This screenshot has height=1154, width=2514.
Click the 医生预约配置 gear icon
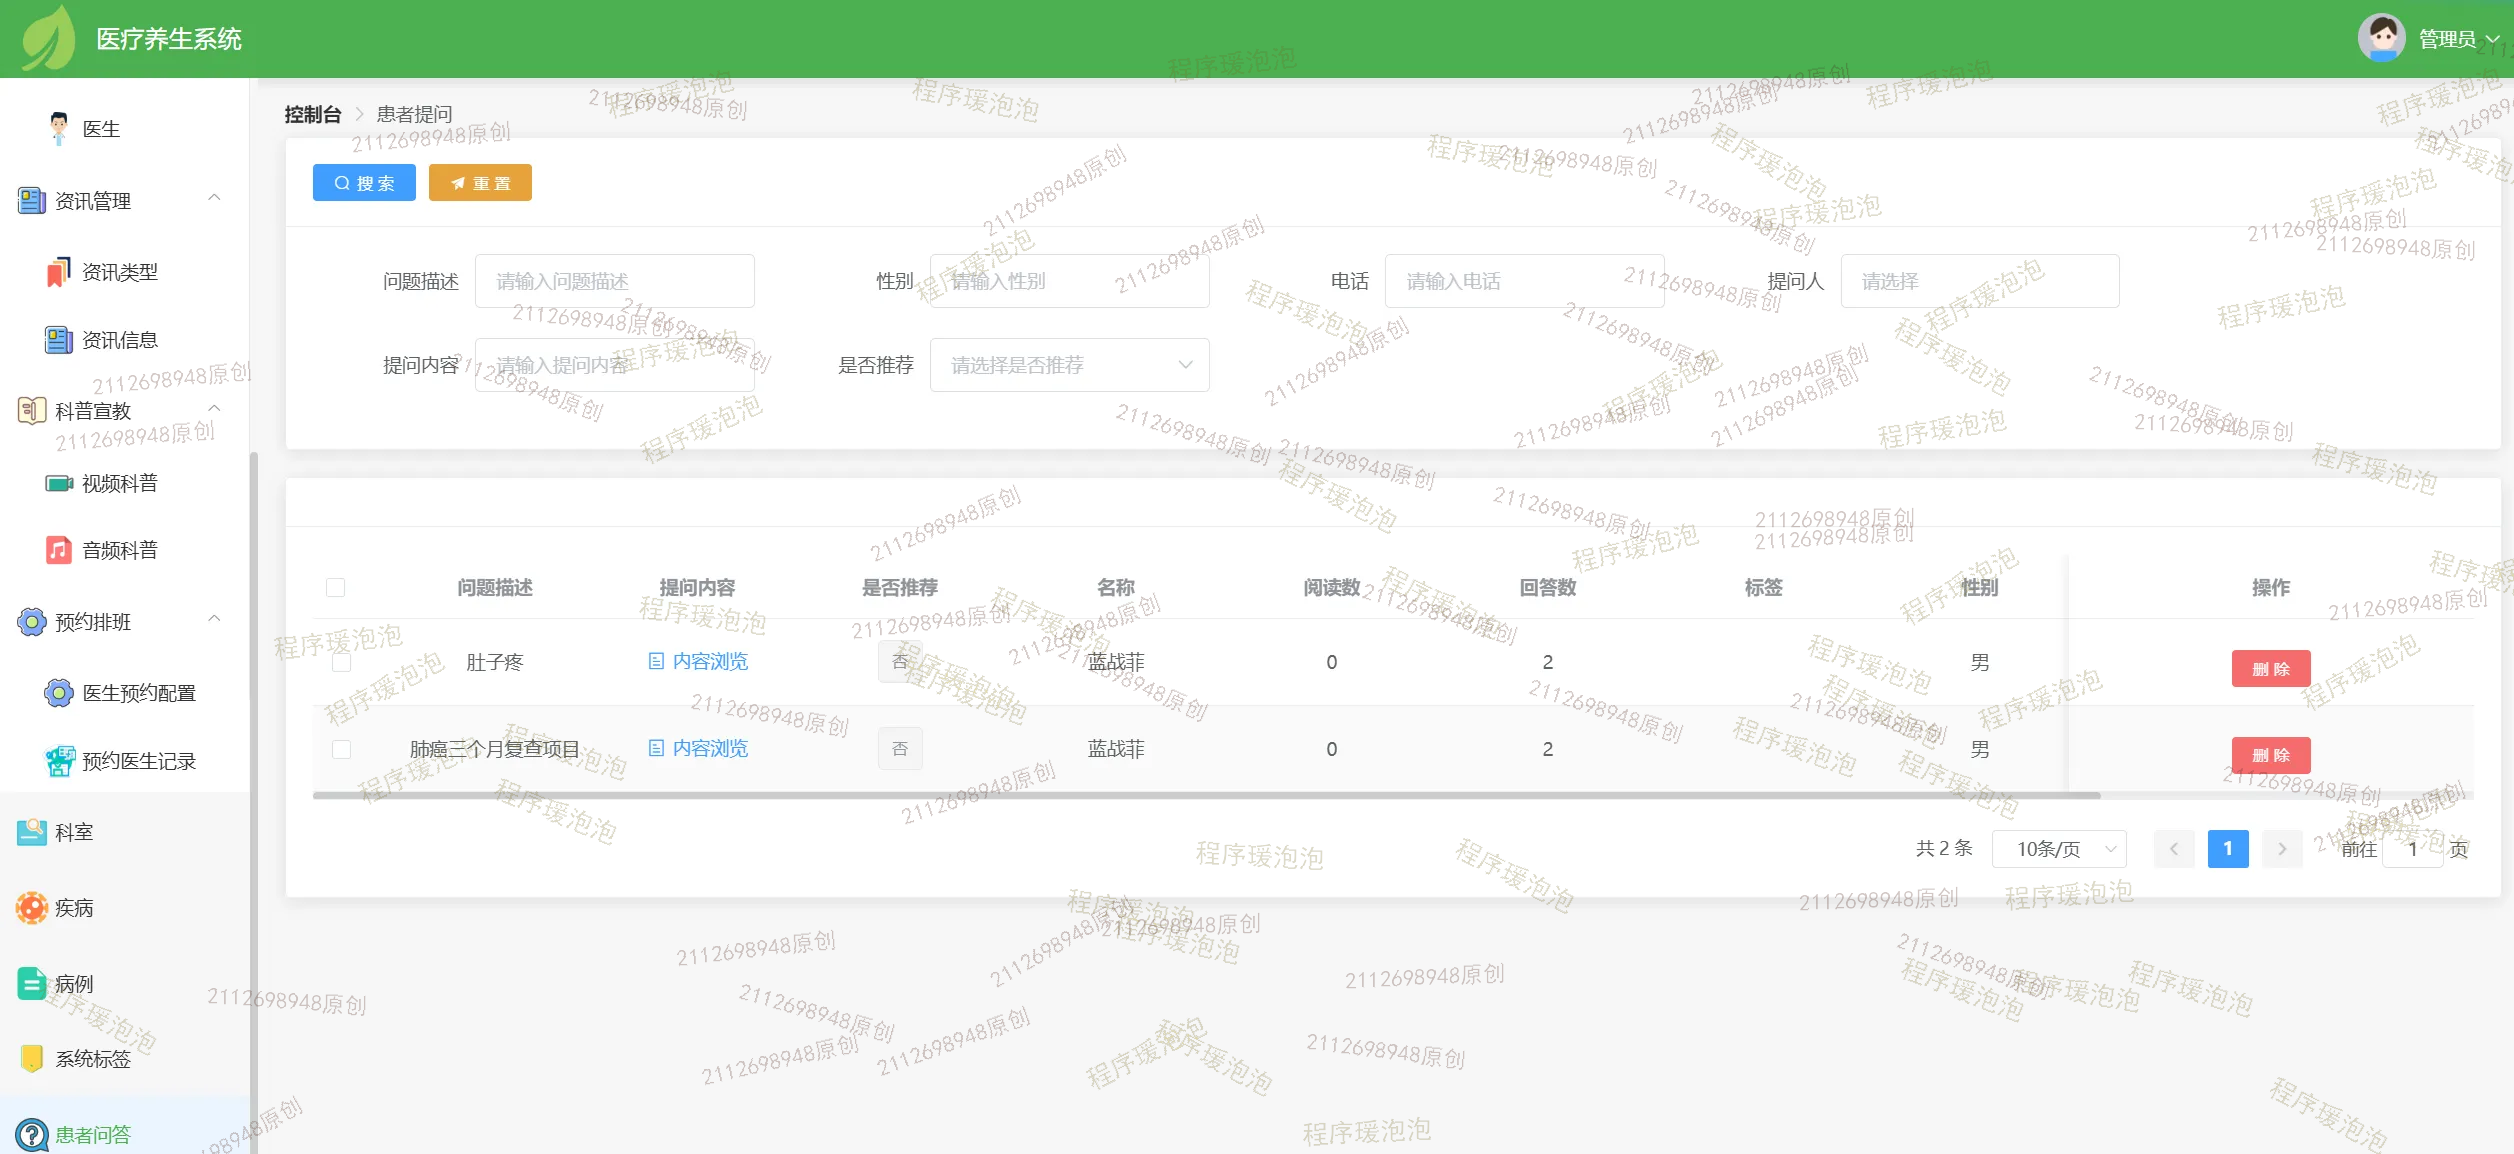tap(59, 693)
